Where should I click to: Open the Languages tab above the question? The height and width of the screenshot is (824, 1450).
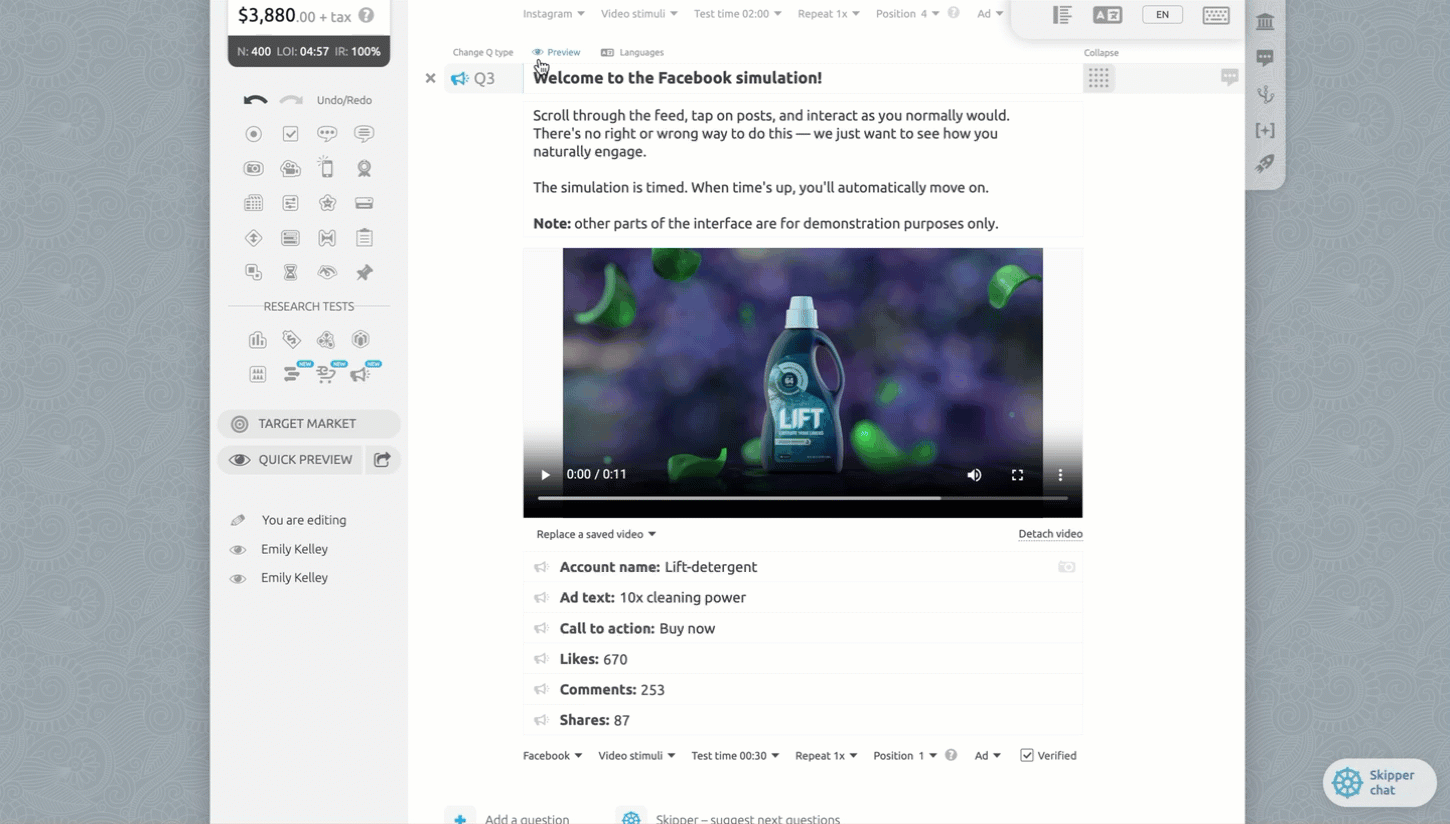point(632,52)
